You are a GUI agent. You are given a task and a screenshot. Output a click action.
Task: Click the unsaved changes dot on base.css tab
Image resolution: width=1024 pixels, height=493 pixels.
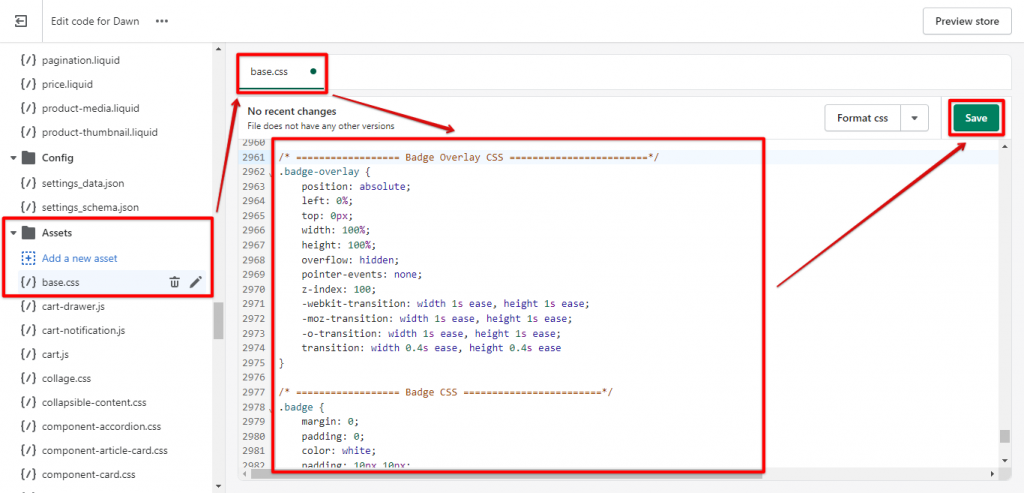click(314, 72)
